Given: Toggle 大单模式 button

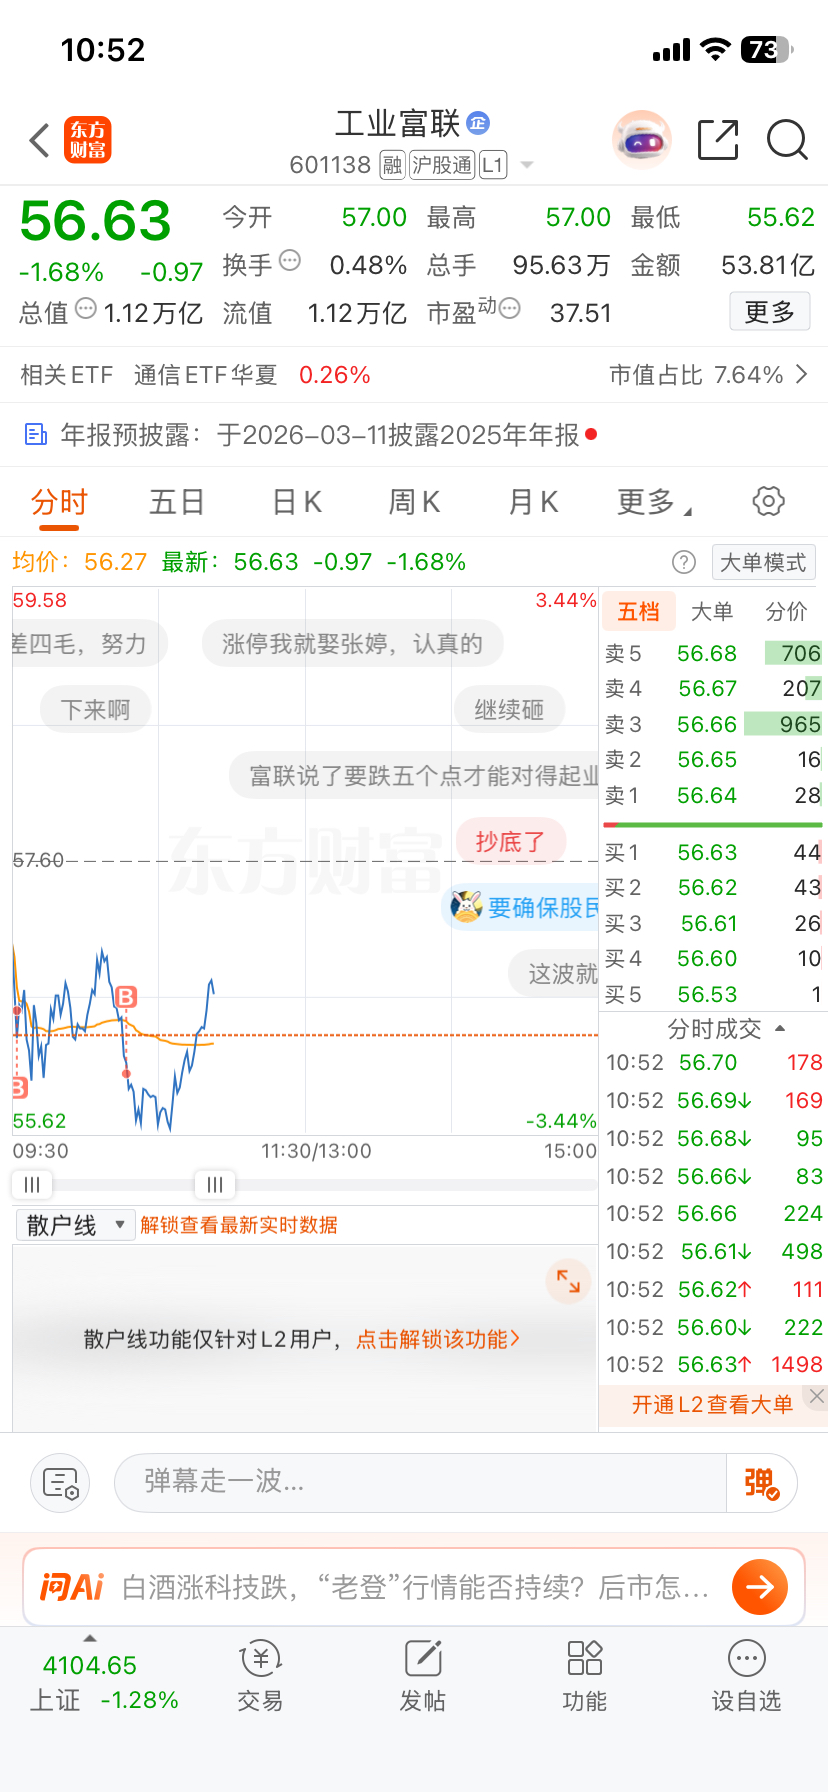Looking at the screenshot, I should (763, 562).
